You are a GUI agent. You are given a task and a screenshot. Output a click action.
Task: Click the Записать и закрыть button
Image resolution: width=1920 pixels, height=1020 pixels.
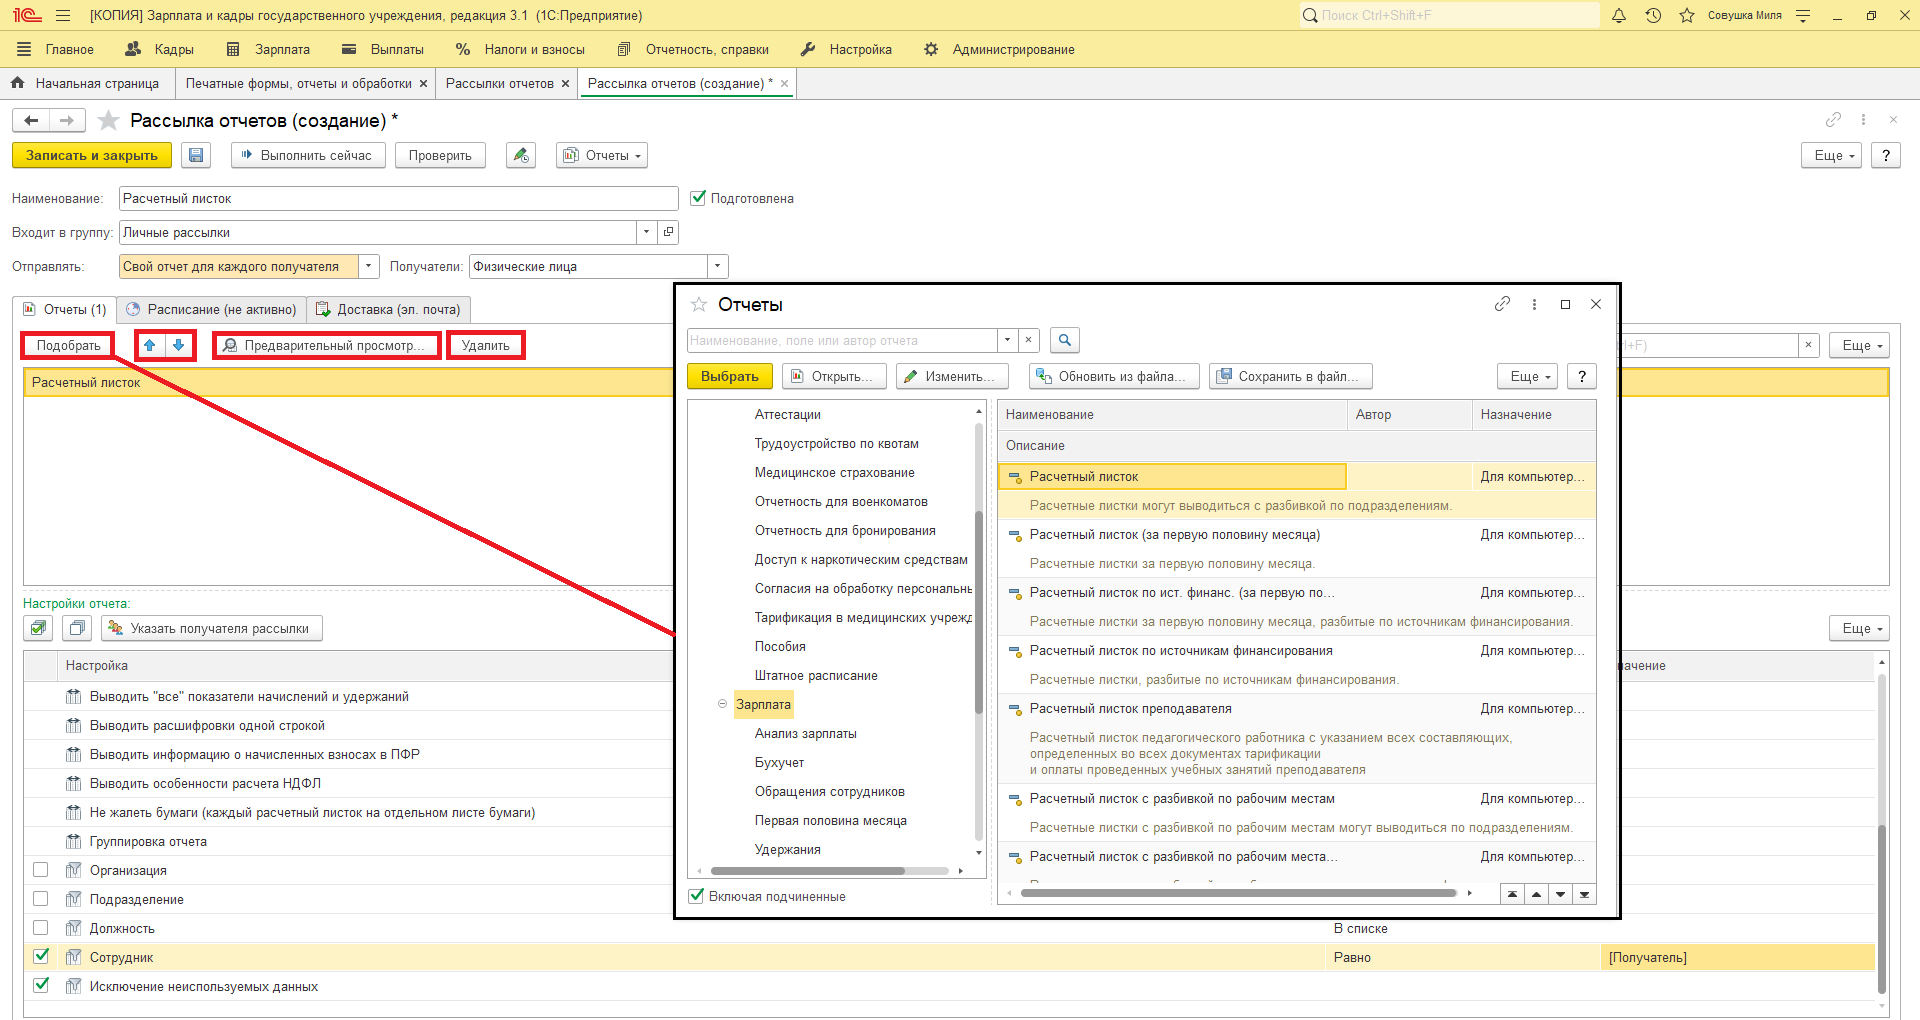(92, 155)
